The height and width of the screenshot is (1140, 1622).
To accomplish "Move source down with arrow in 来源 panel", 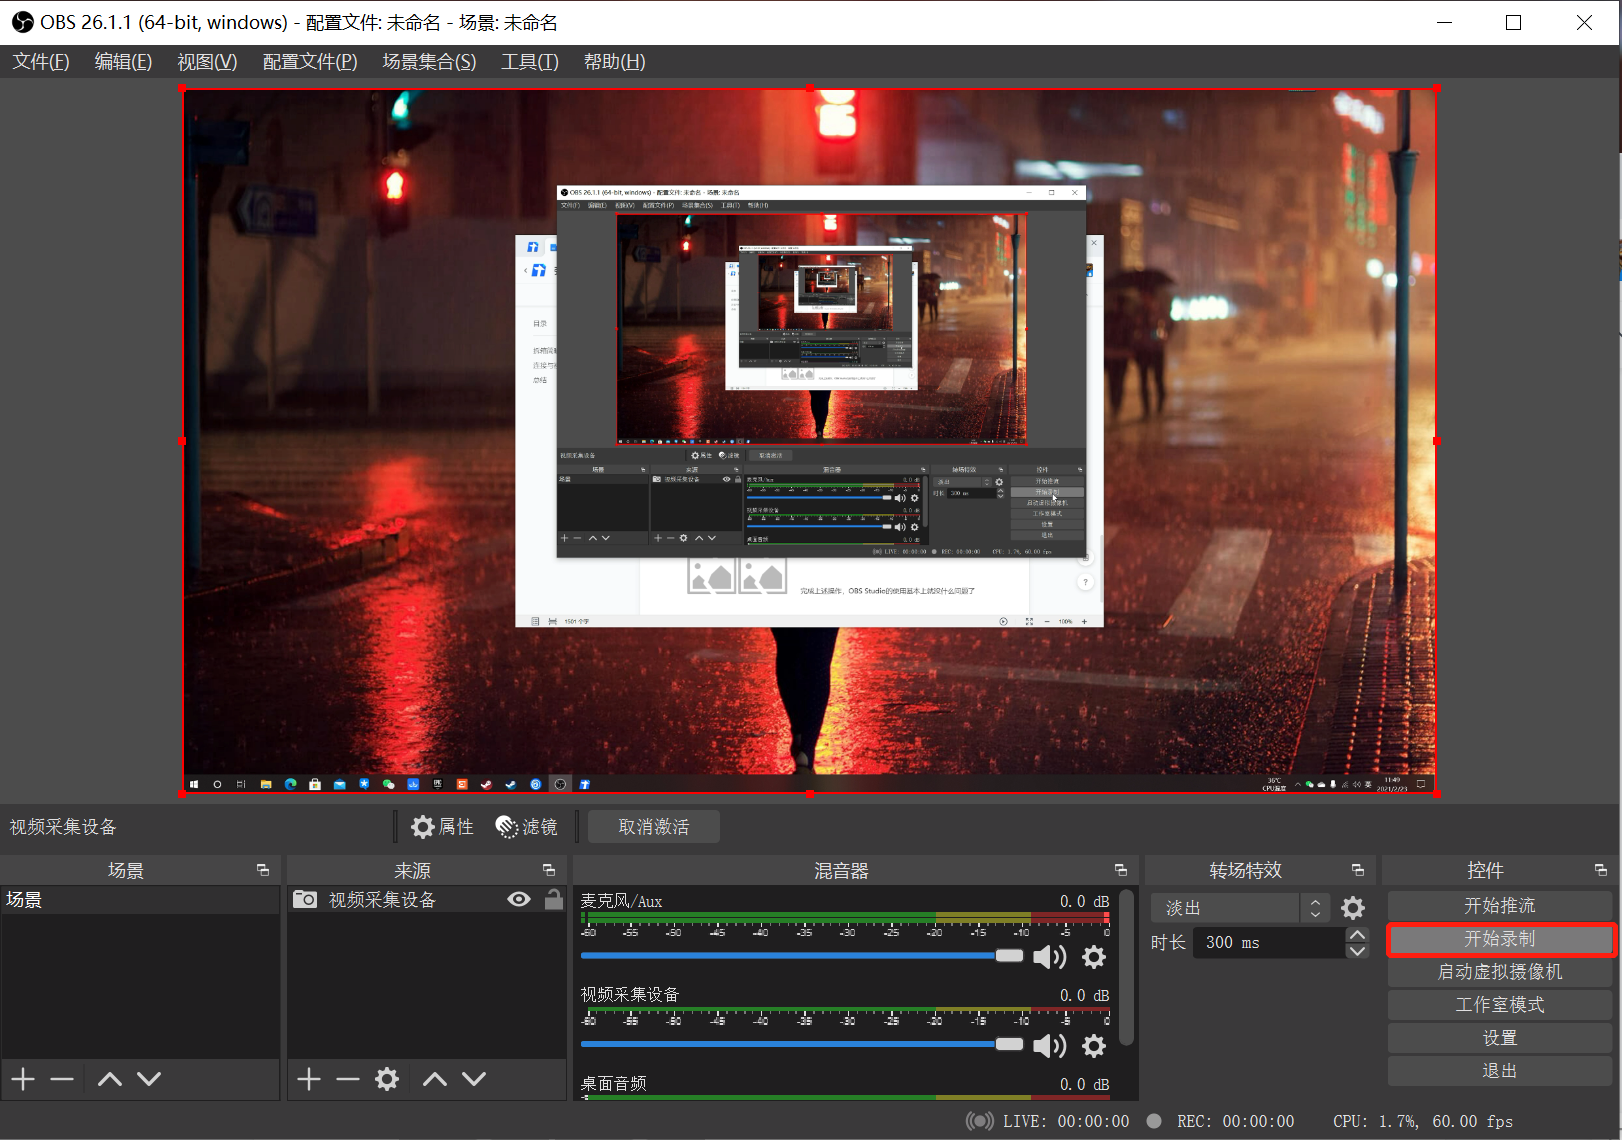I will tap(474, 1079).
